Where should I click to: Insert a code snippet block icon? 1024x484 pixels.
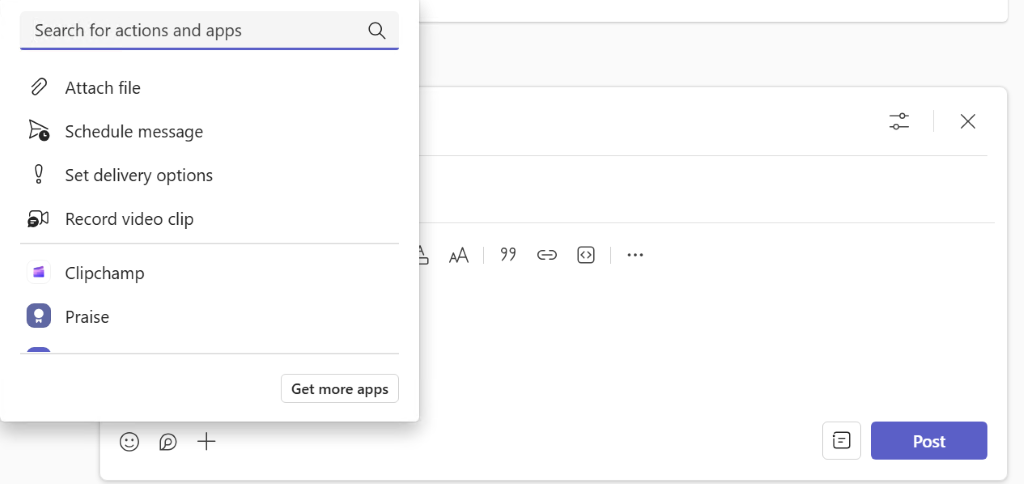(x=586, y=255)
